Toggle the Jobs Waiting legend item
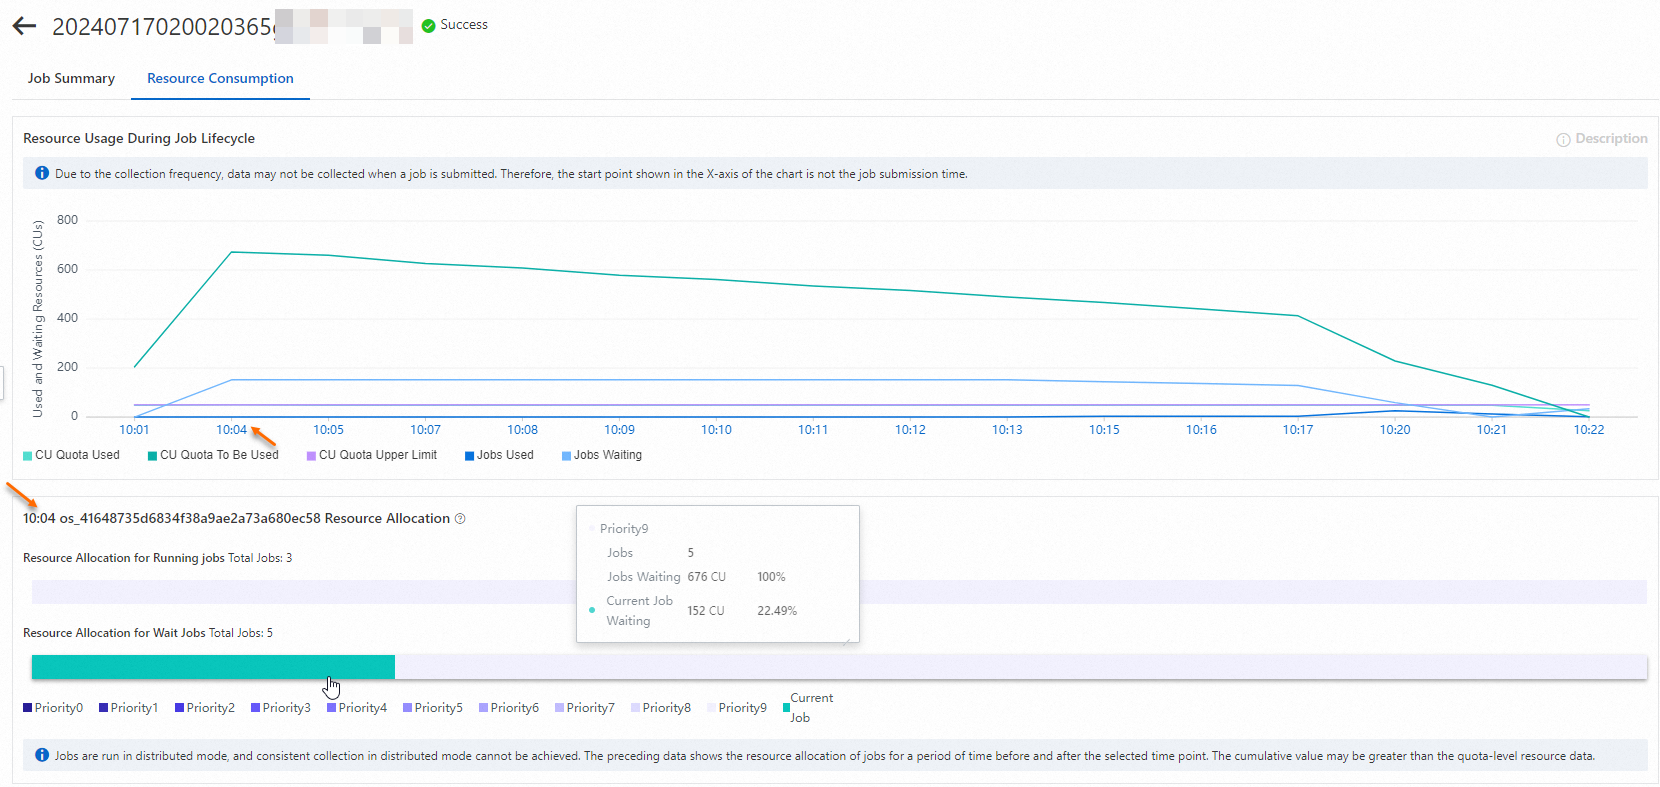The height and width of the screenshot is (787, 1660). point(602,455)
